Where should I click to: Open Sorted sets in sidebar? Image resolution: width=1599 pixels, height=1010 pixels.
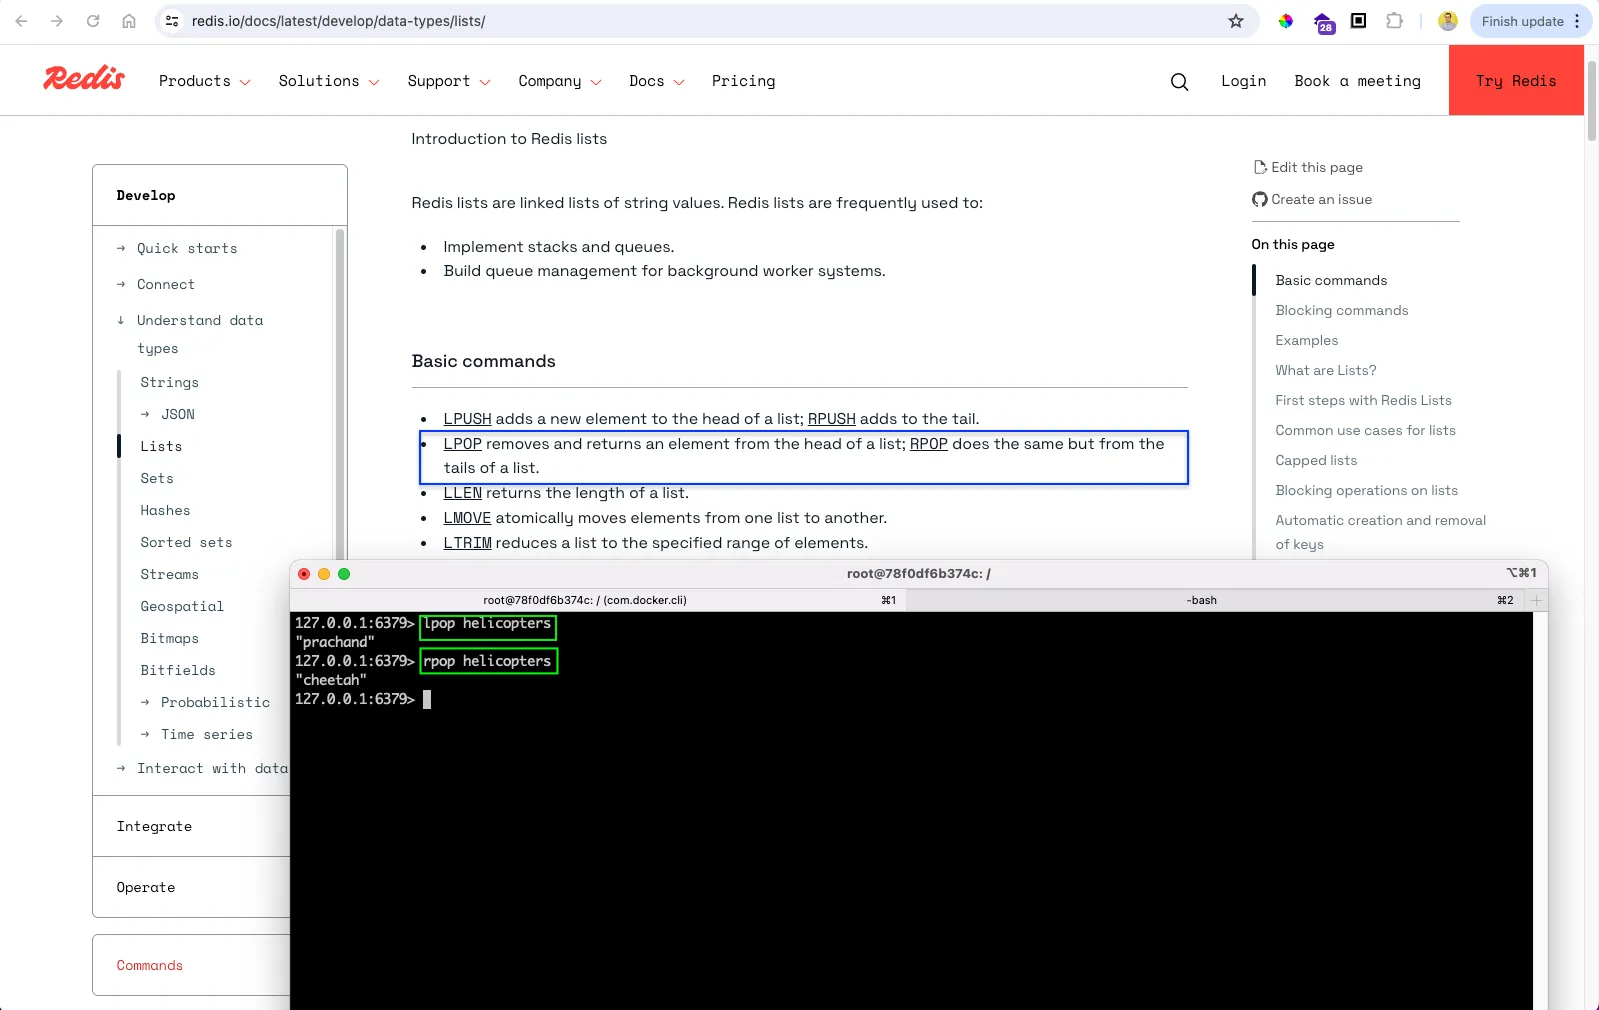pyautogui.click(x=186, y=542)
